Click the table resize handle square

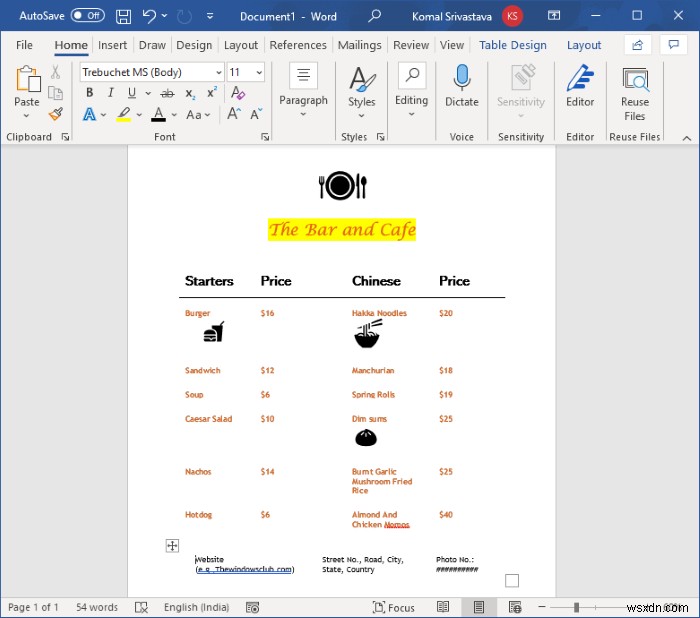click(x=512, y=580)
